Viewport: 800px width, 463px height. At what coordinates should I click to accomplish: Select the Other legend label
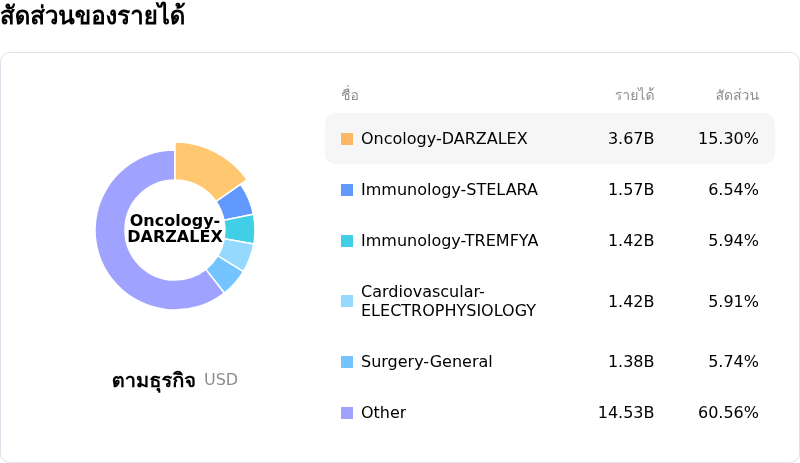pos(383,413)
